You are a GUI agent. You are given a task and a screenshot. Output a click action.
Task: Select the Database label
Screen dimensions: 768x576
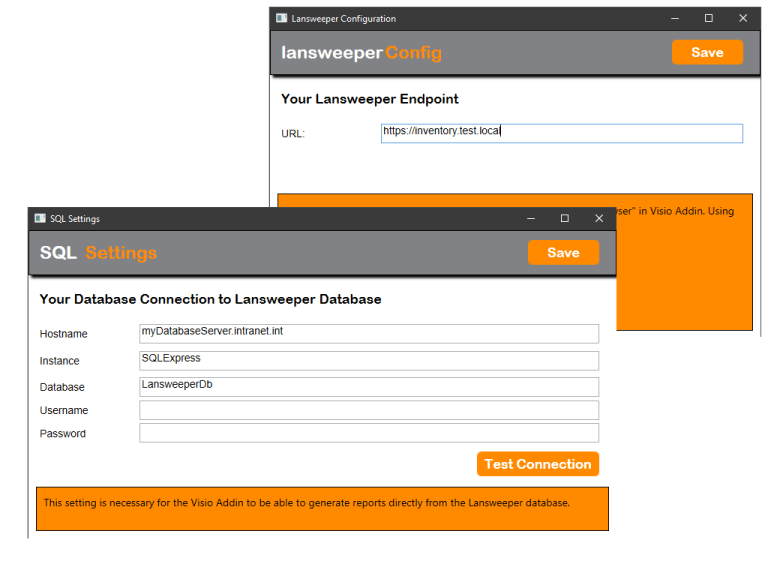coord(62,387)
